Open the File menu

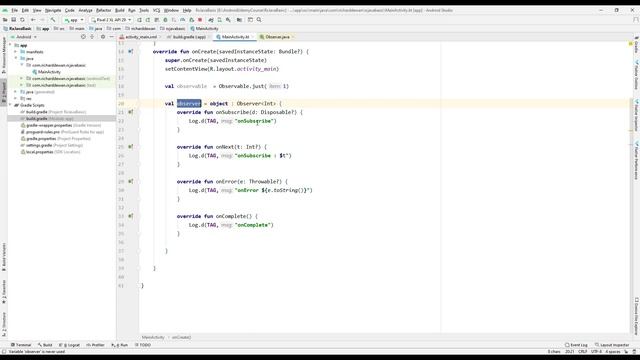click(15, 10)
